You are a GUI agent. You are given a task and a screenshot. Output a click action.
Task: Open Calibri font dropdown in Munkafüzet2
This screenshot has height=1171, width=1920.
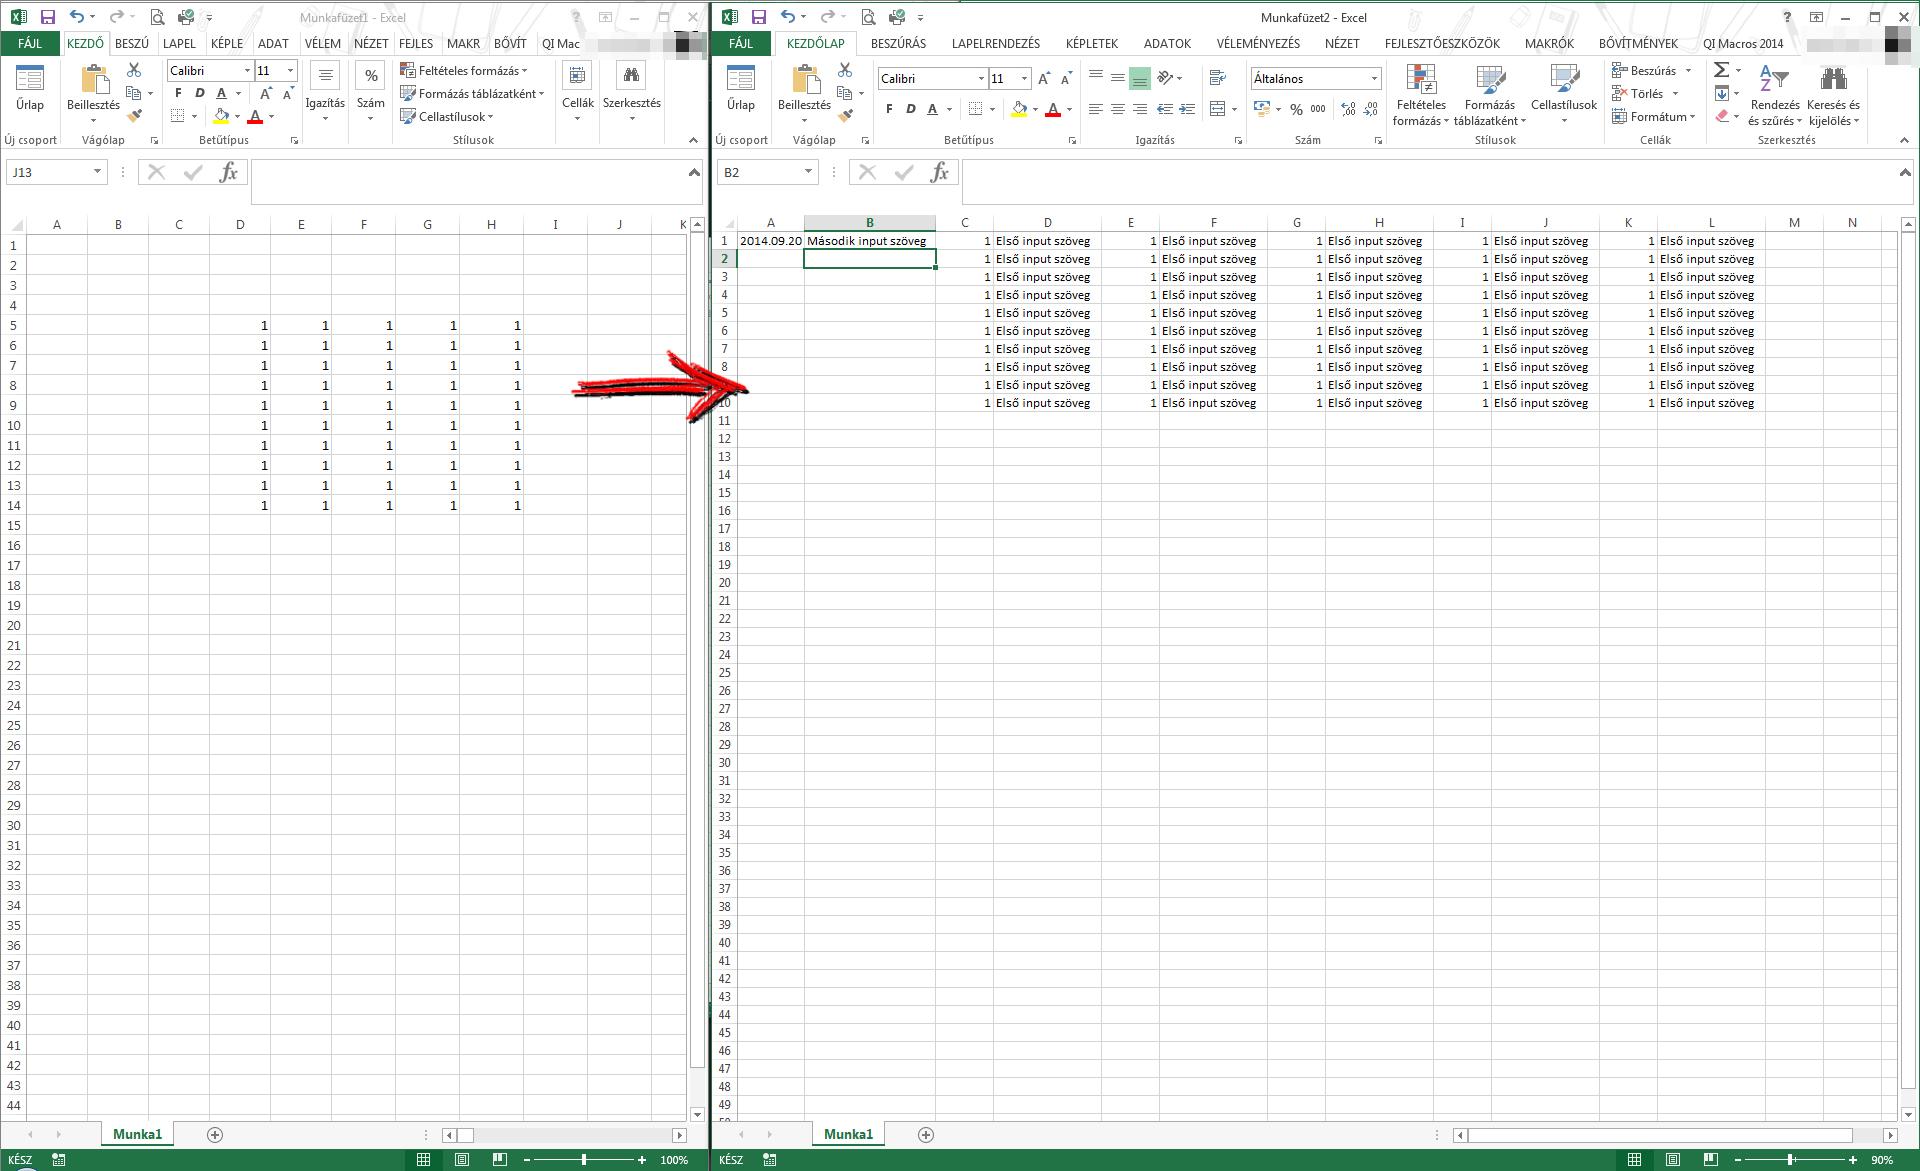(981, 78)
